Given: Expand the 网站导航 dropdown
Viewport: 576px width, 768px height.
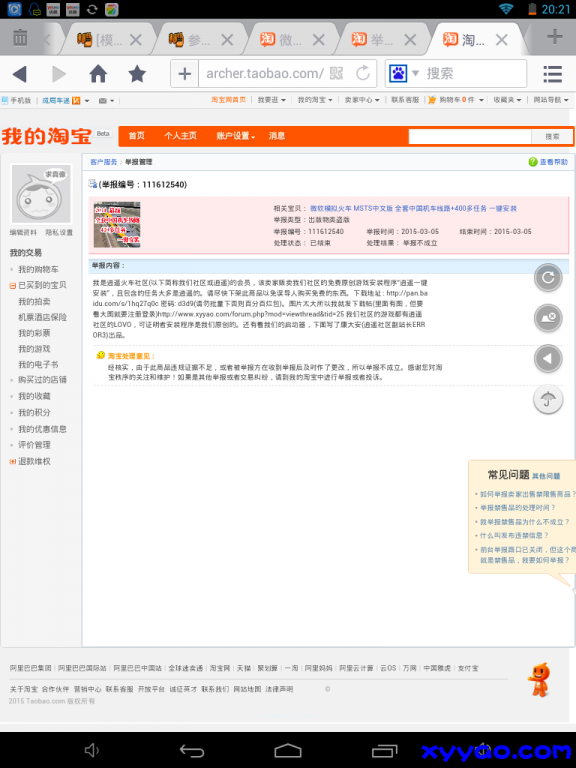Looking at the screenshot, I should [551, 100].
